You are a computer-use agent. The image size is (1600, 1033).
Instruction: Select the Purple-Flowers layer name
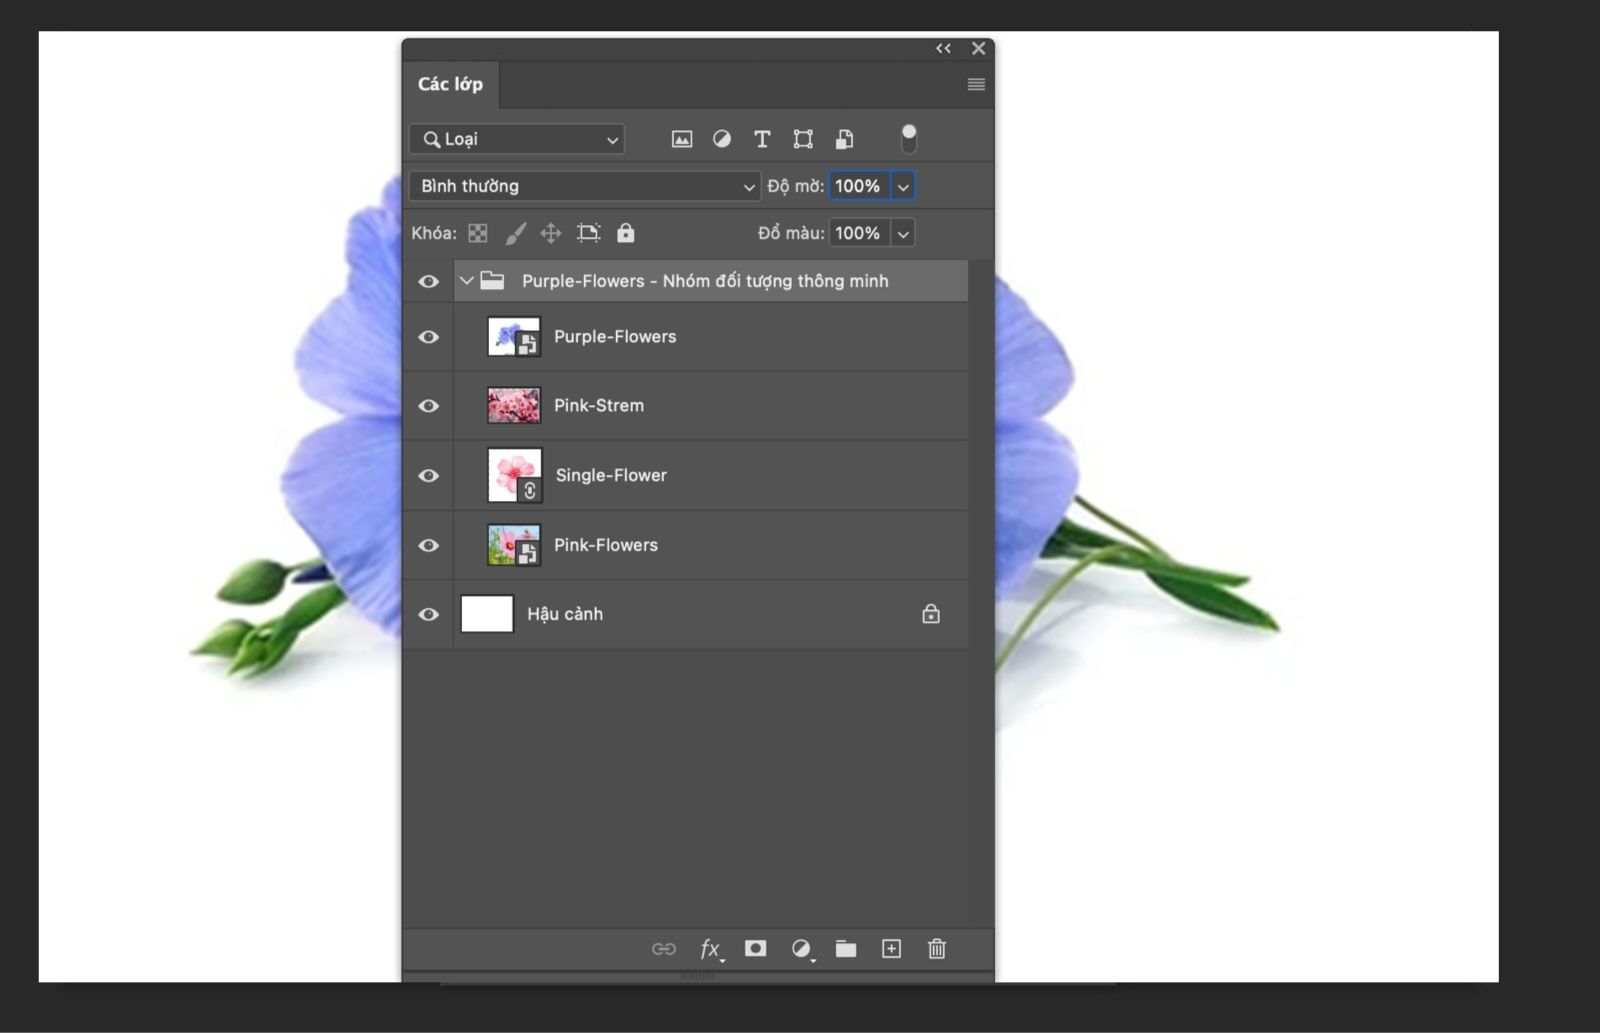(615, 337)
